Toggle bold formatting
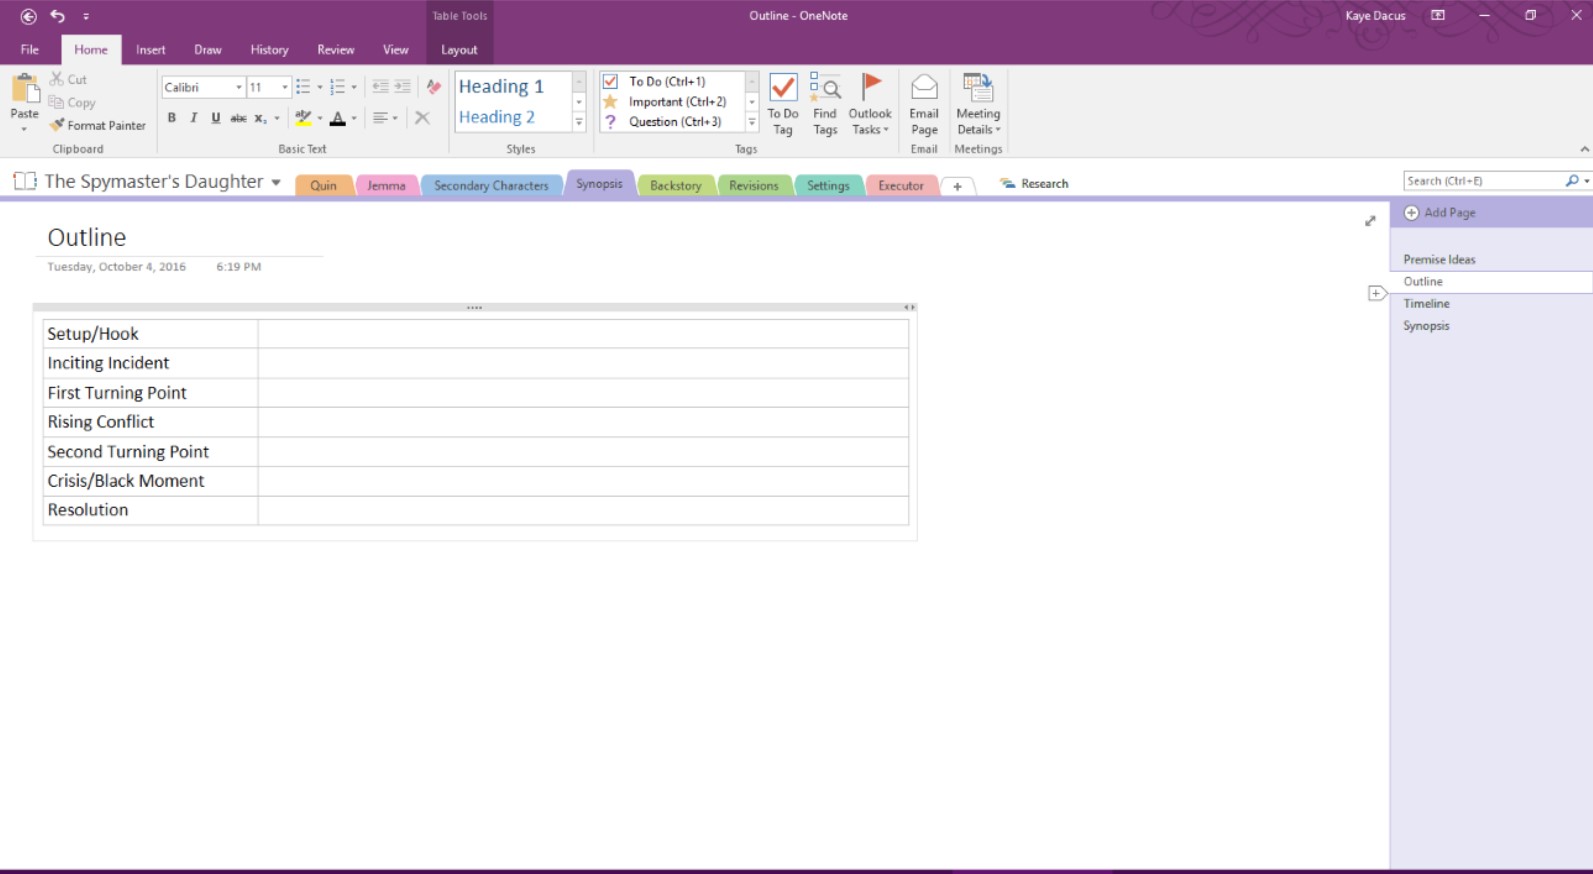The height and width of the screenshot is (874, 1593). click(172, 118)
